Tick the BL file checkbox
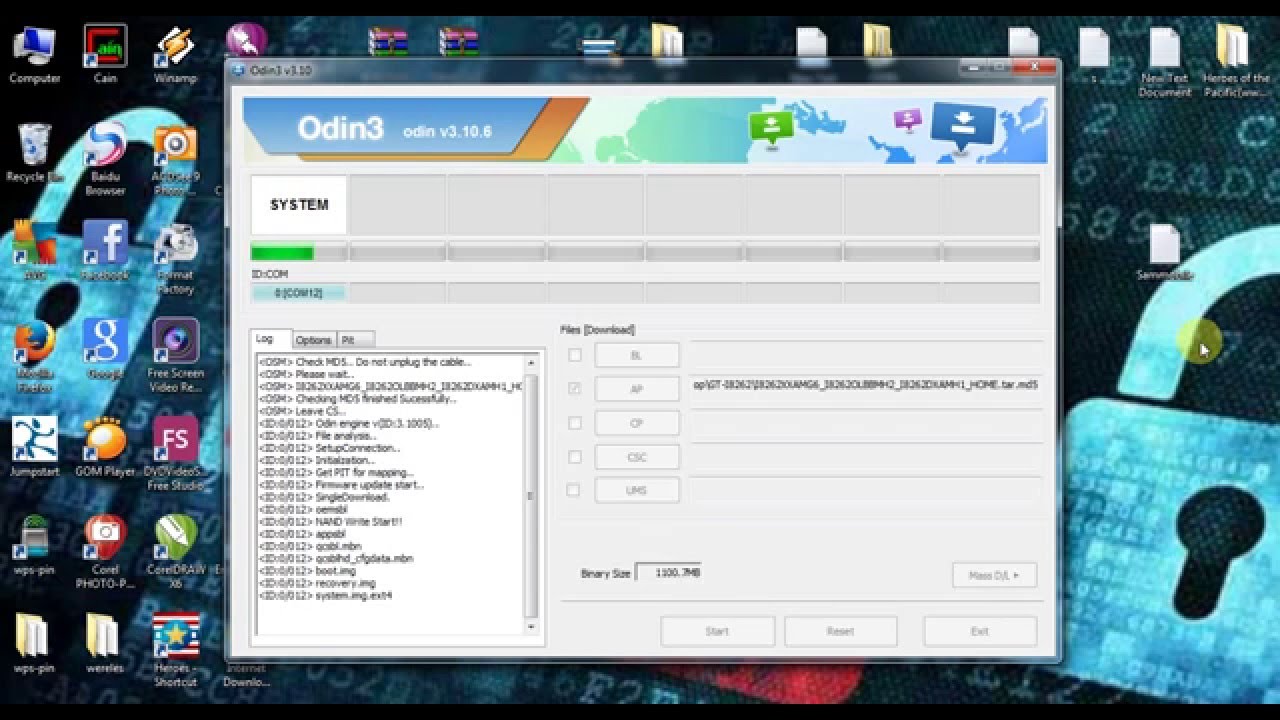Image resolution: width=1280 pixels, height=720 pixels. click(574, 355)
